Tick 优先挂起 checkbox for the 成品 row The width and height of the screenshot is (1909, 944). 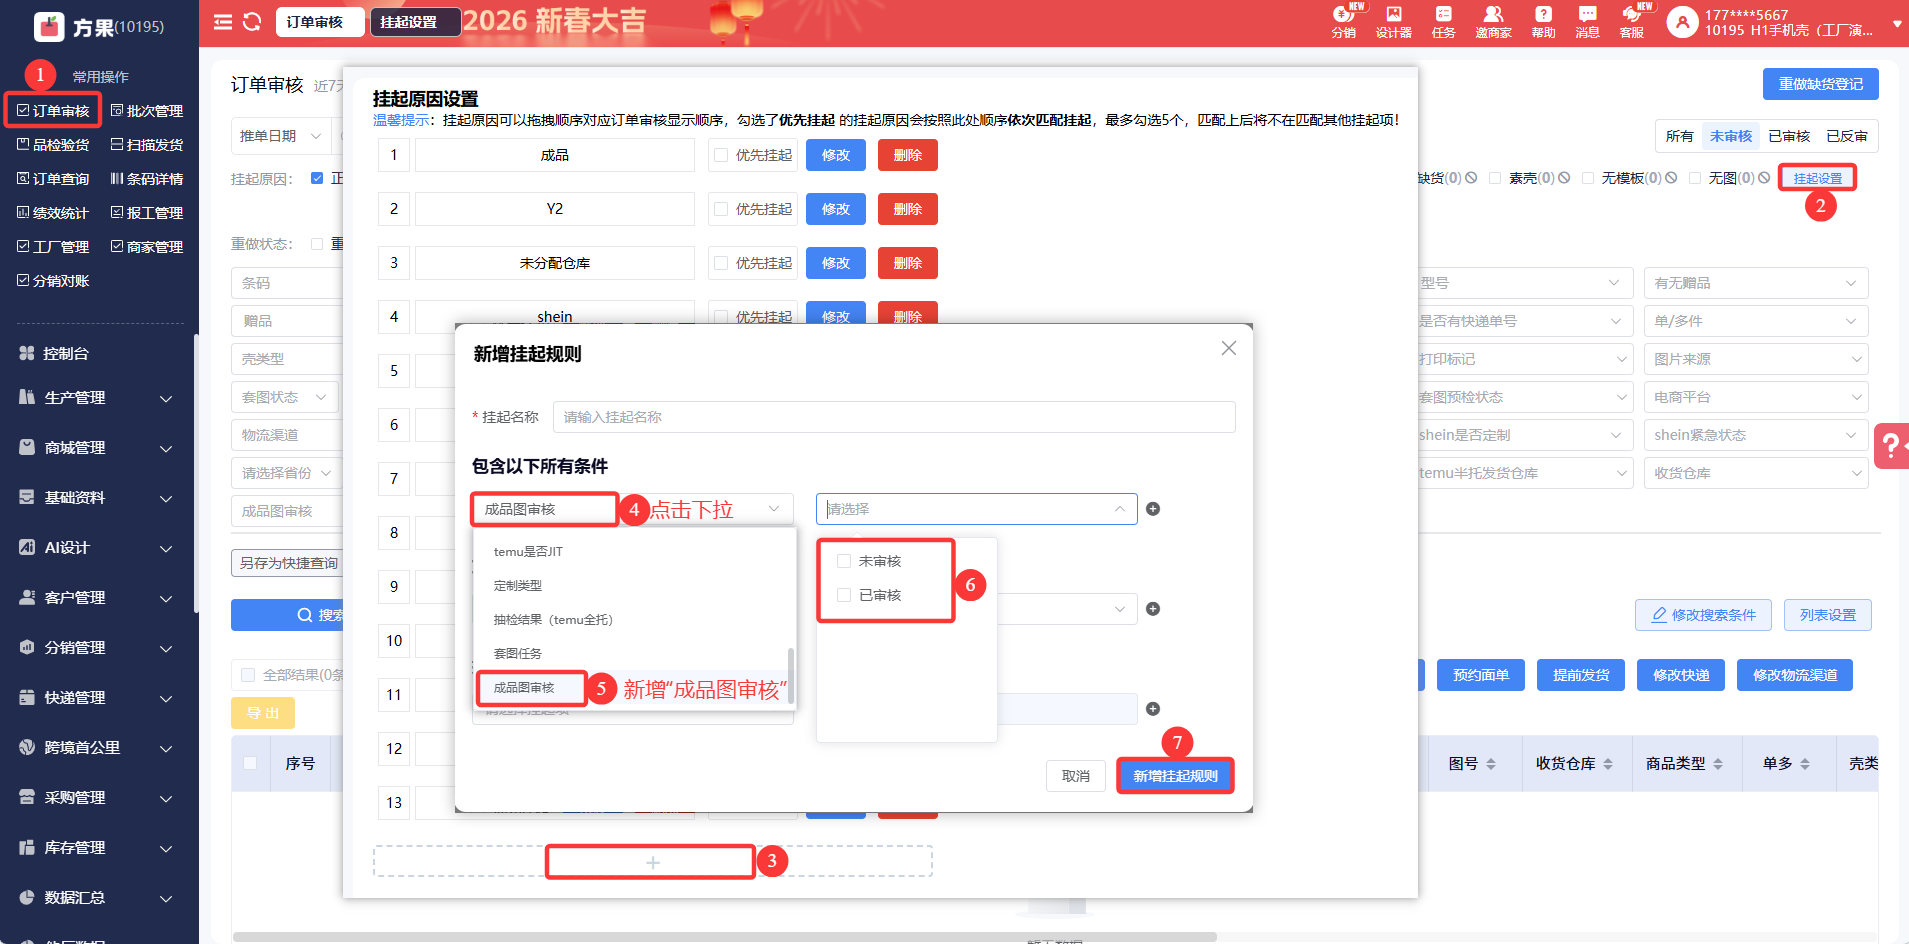coord(721,155)
